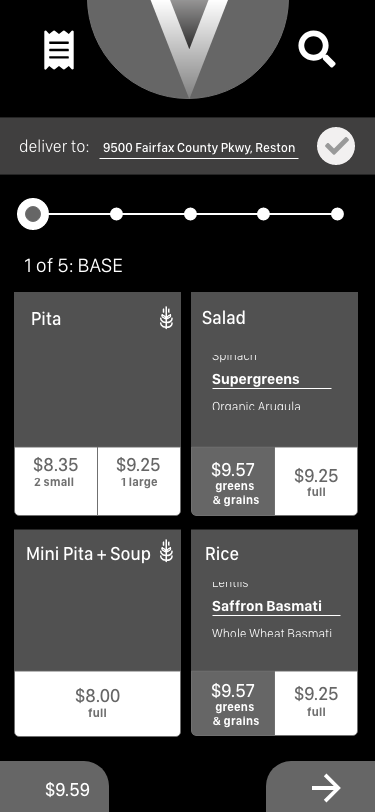The width and height of the screenshot is (375, 812).
Task: Select the fifth step dot
Action: tap(337, 214)
